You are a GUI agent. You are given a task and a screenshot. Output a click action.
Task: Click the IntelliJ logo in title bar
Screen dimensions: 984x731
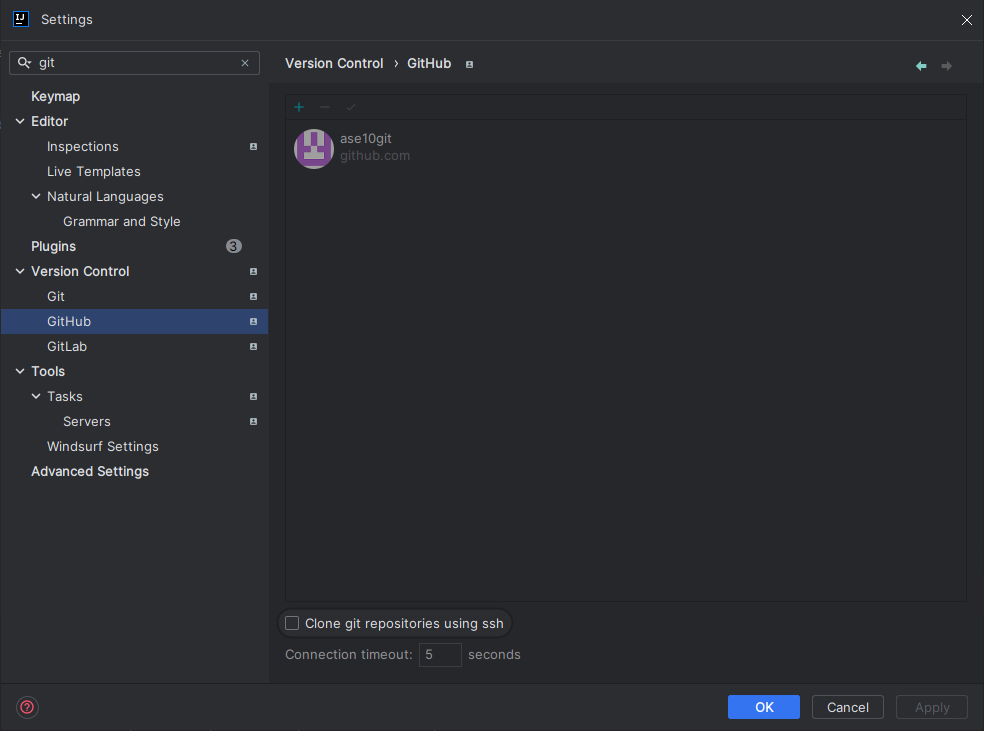click(x=21, y=19)
